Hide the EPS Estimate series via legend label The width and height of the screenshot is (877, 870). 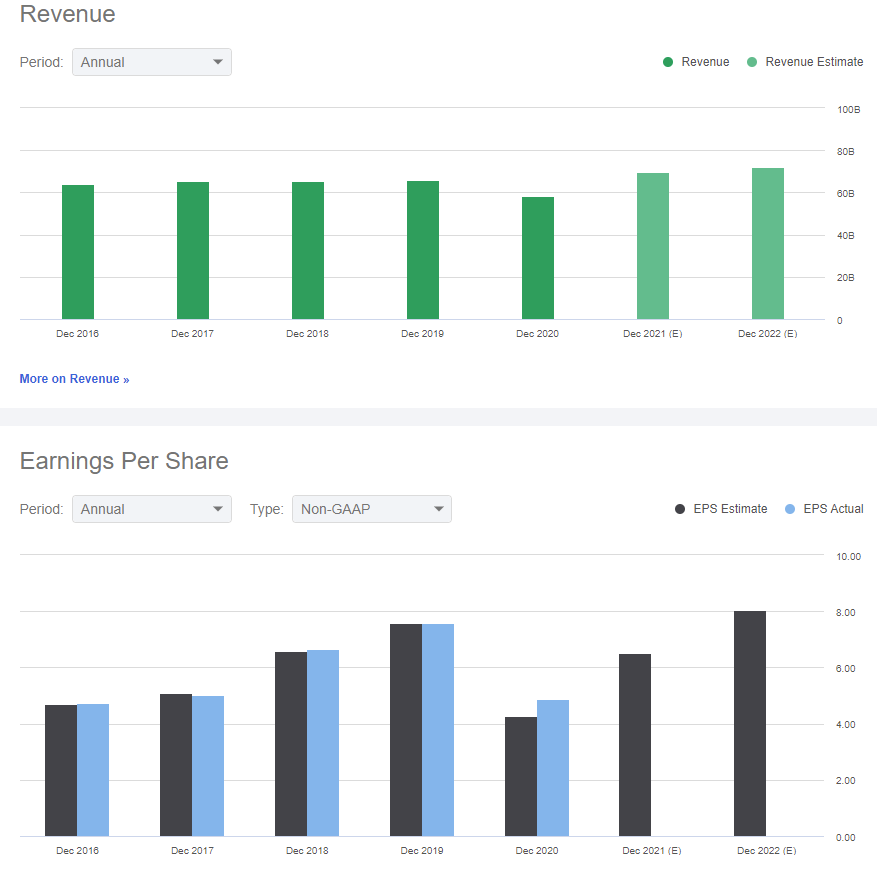730,509
